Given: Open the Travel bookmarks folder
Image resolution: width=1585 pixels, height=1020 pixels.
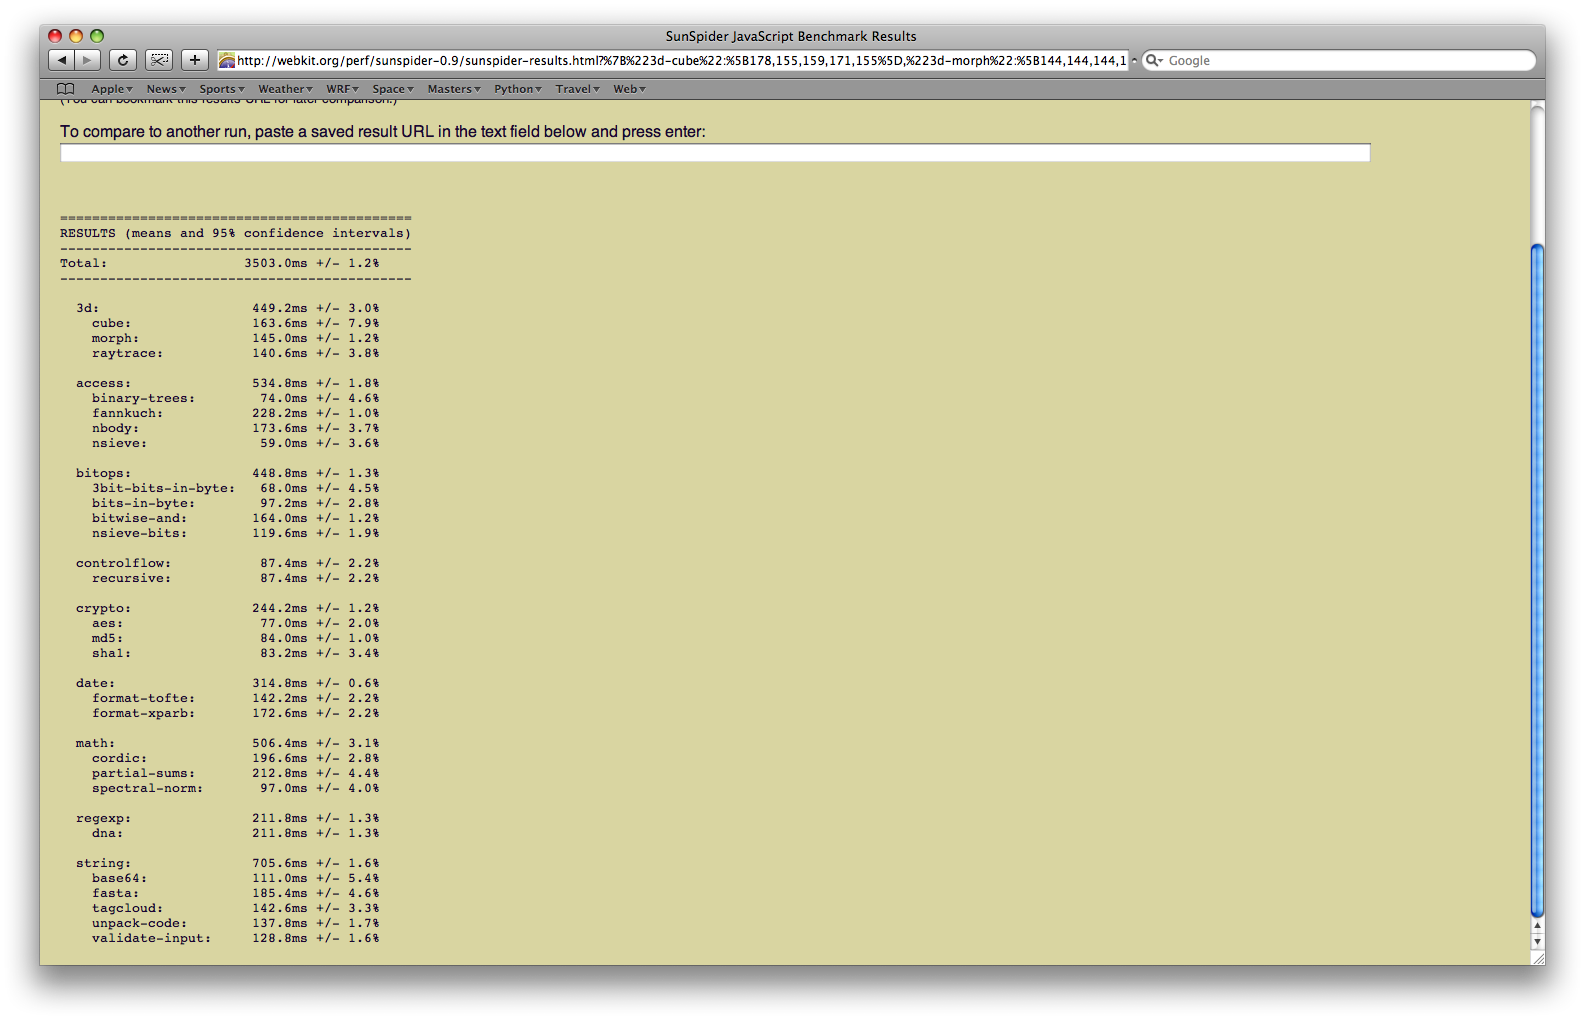Looking at the screenshot, I should click(x=578, y=89).
